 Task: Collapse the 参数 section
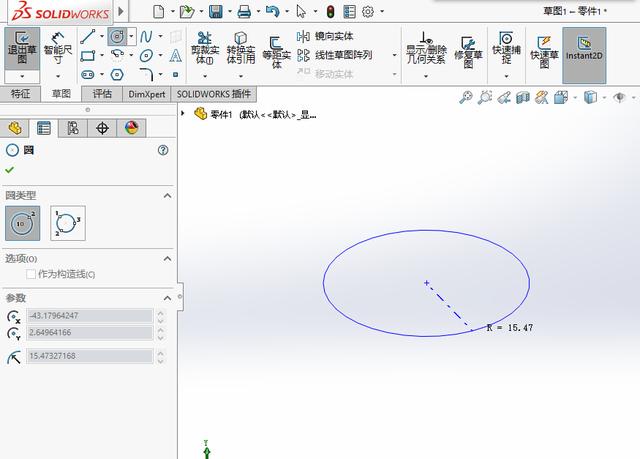tap(167, 298)
